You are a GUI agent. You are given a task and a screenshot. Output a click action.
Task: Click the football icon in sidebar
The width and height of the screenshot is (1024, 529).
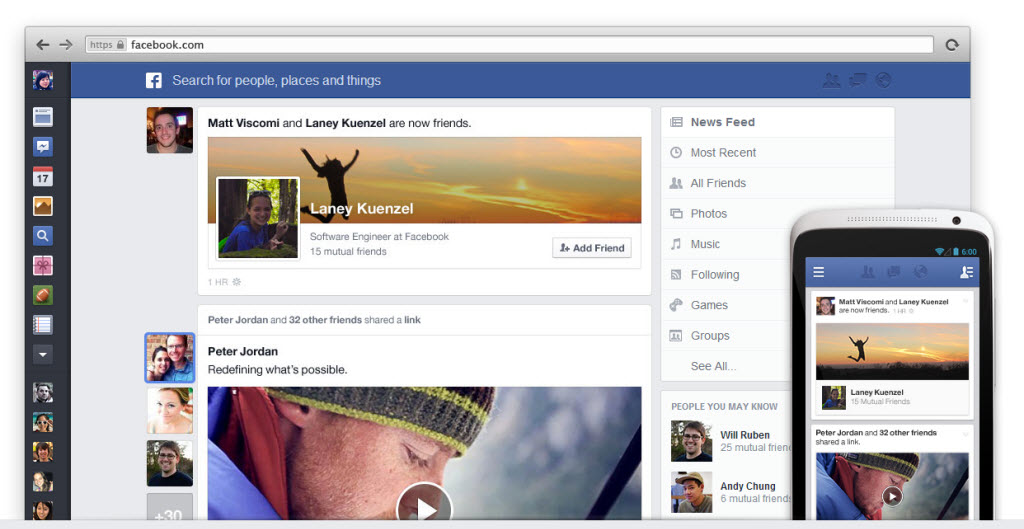click(43, 295)
